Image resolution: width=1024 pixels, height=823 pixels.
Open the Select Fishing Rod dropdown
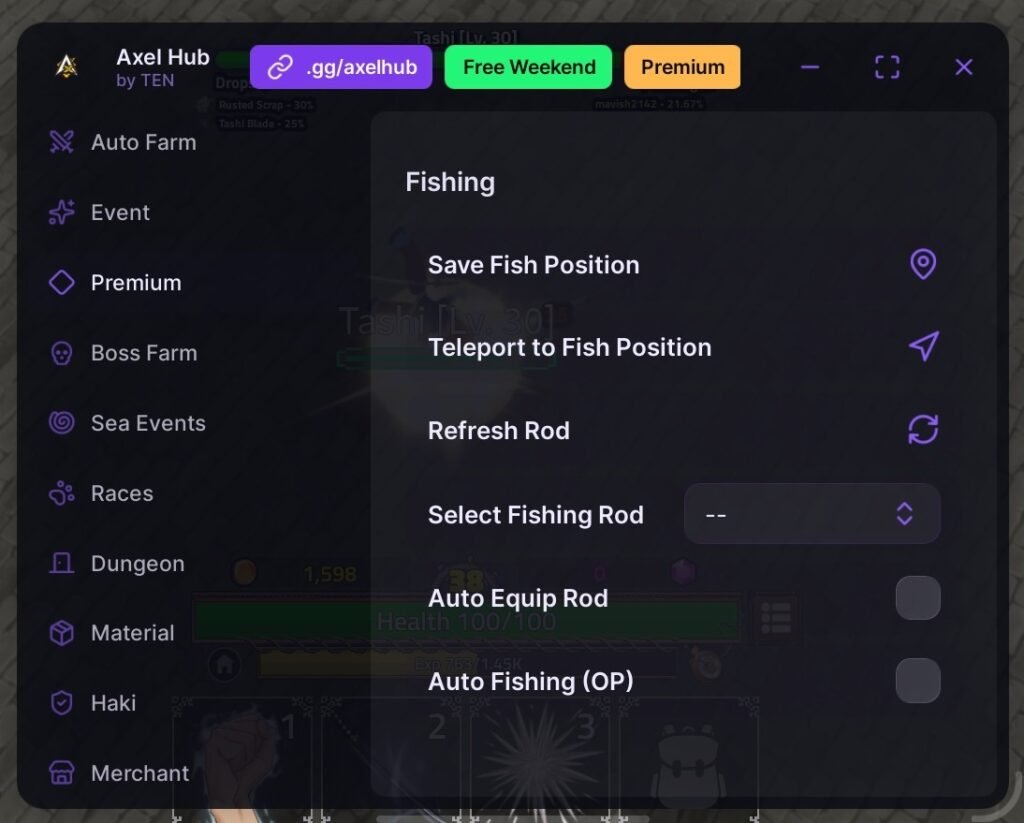811,514
